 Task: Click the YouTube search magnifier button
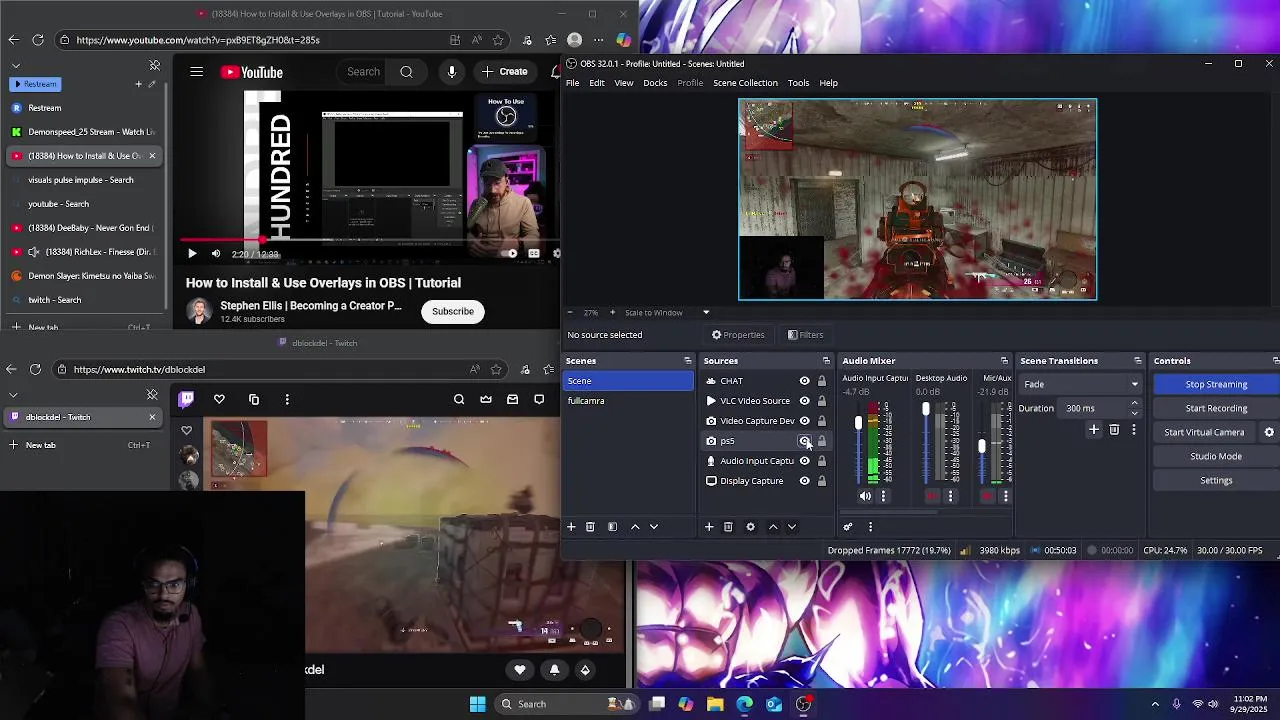406,72
